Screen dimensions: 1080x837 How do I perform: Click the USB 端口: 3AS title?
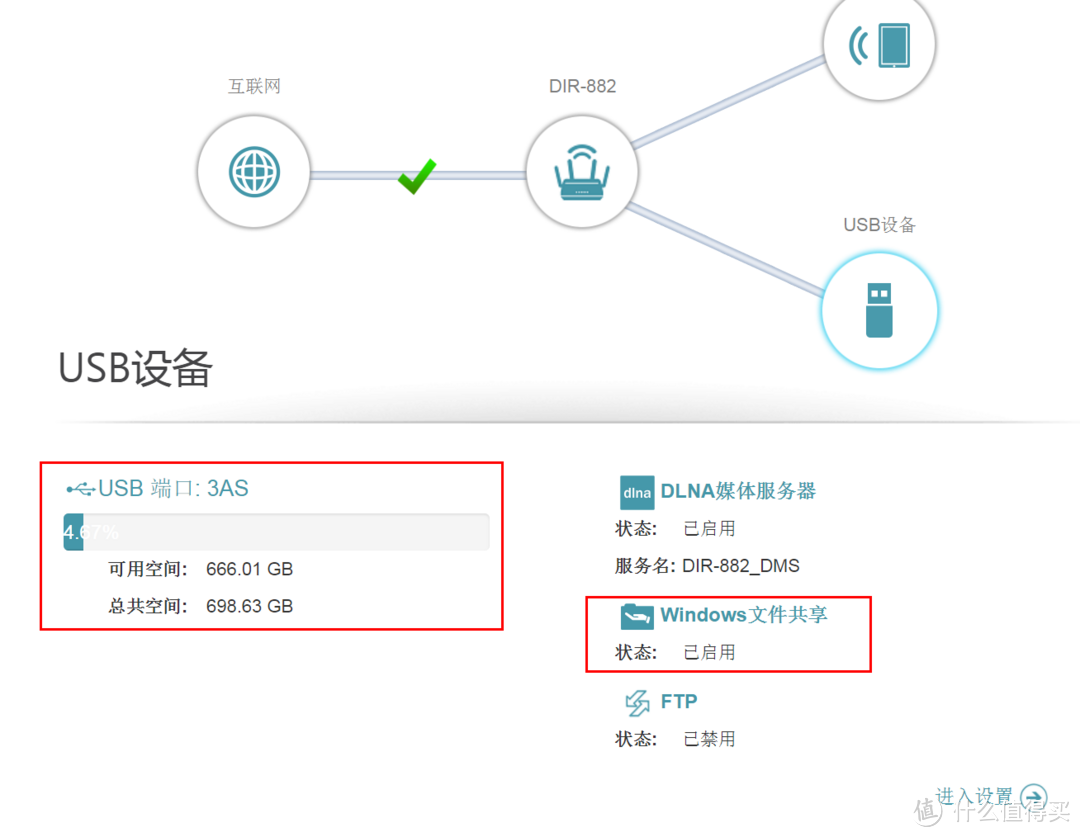point(173,488)
